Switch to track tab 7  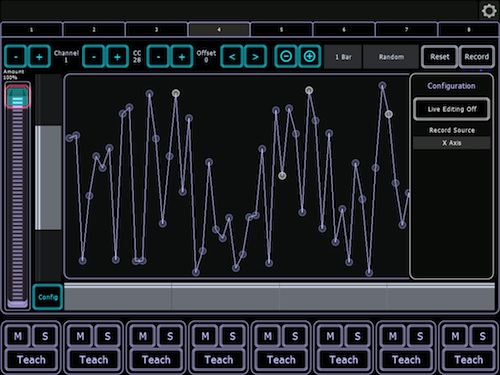click(x=406, y=30)
